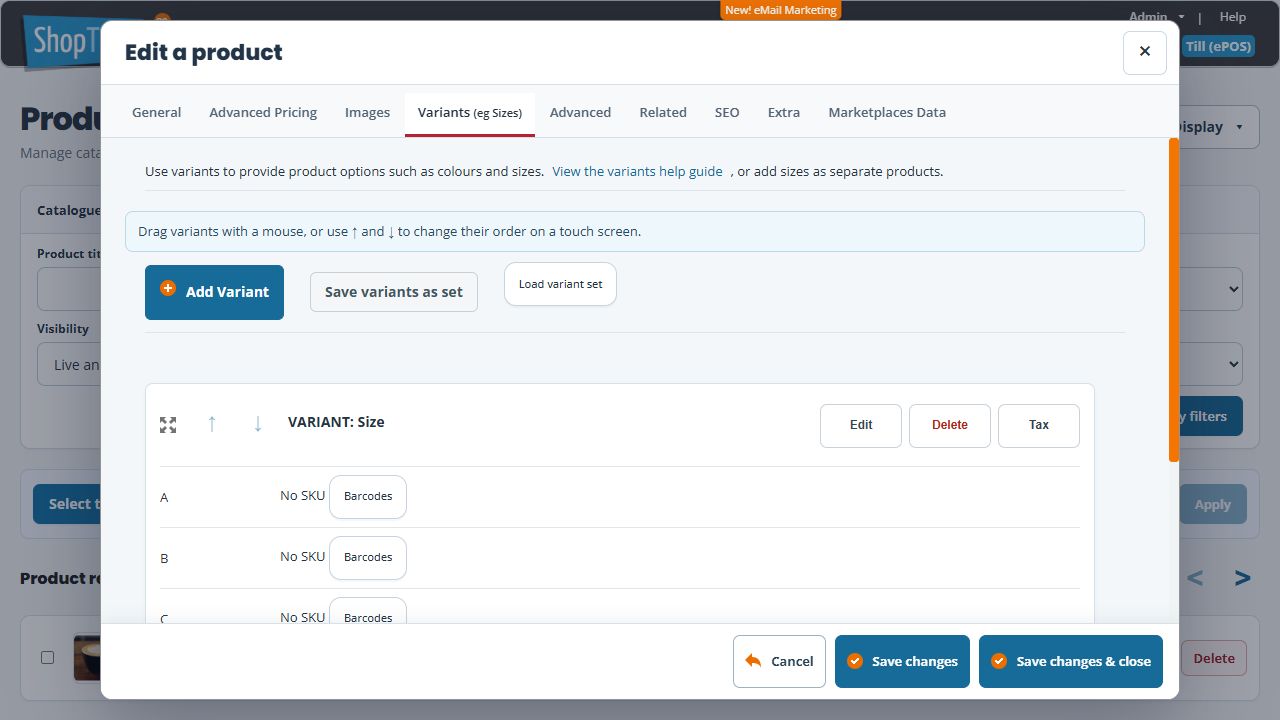Tick the checkbox for the first product row
This screenshot has height=720, width=1280.
click(47, 657)
